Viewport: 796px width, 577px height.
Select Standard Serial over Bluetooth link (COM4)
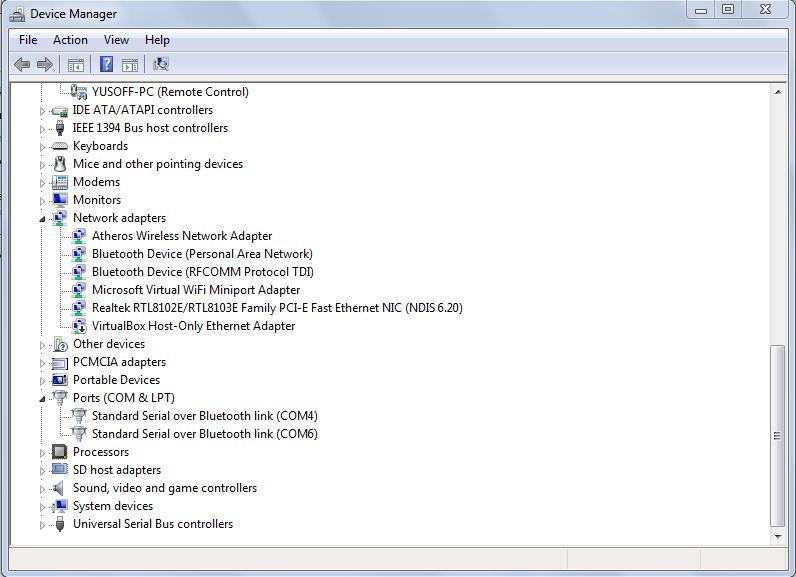coord(205,416)
